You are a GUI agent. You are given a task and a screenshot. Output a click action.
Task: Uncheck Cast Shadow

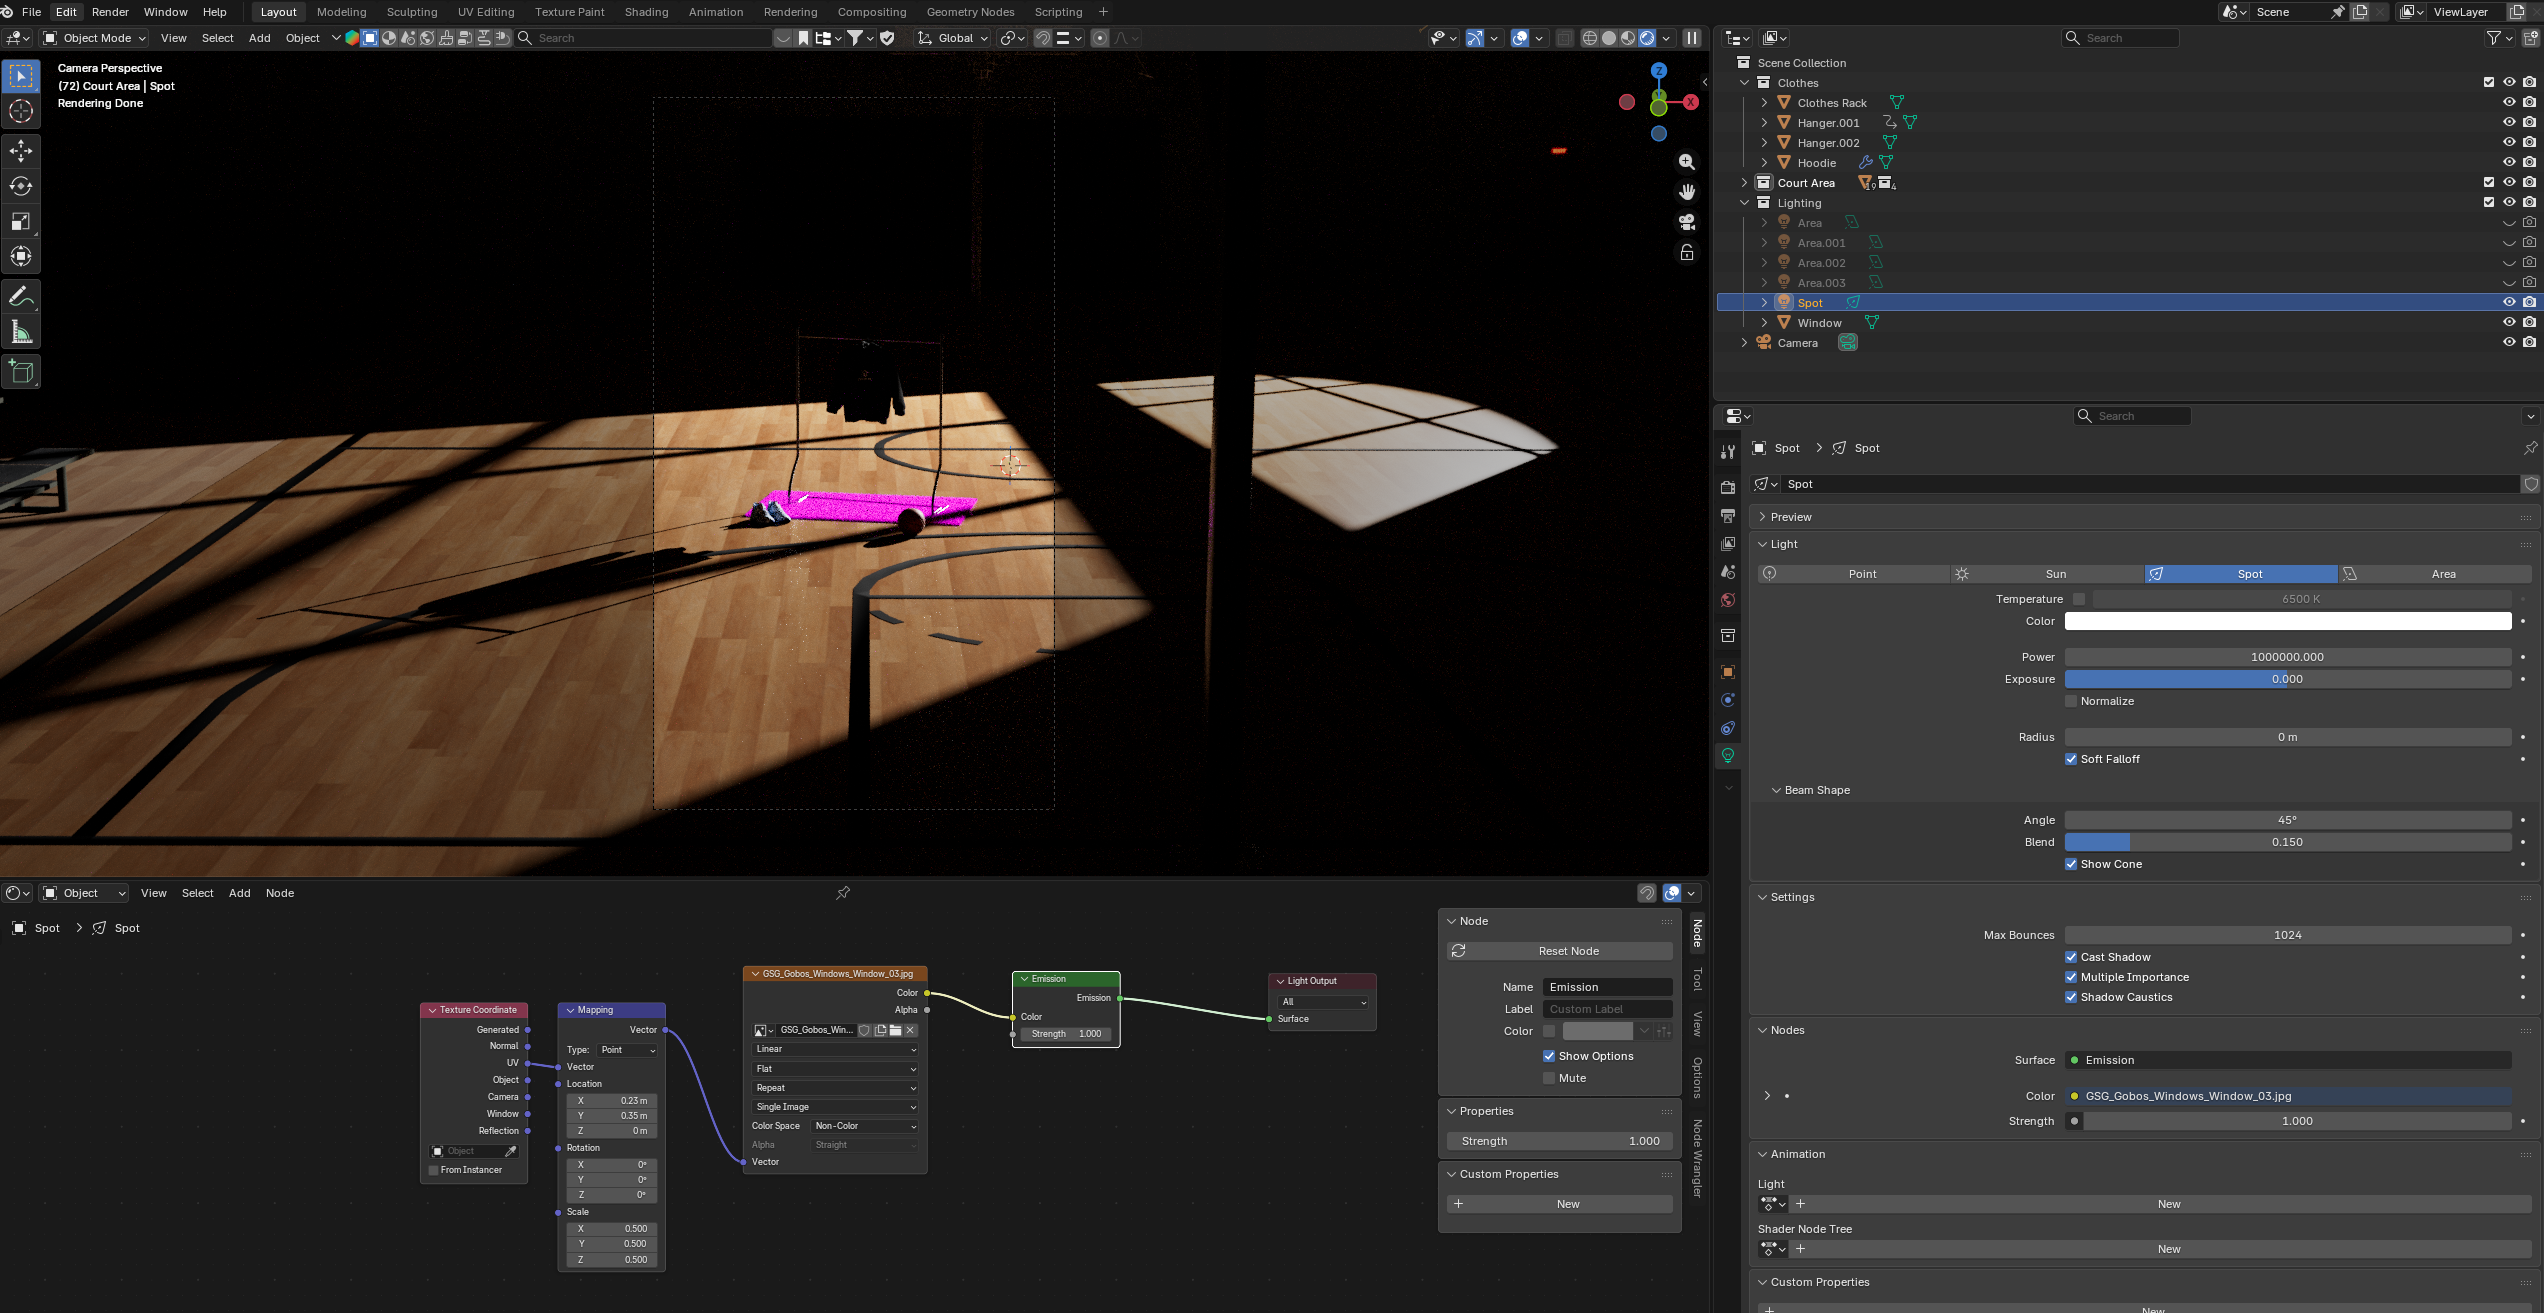point(2071,957)
